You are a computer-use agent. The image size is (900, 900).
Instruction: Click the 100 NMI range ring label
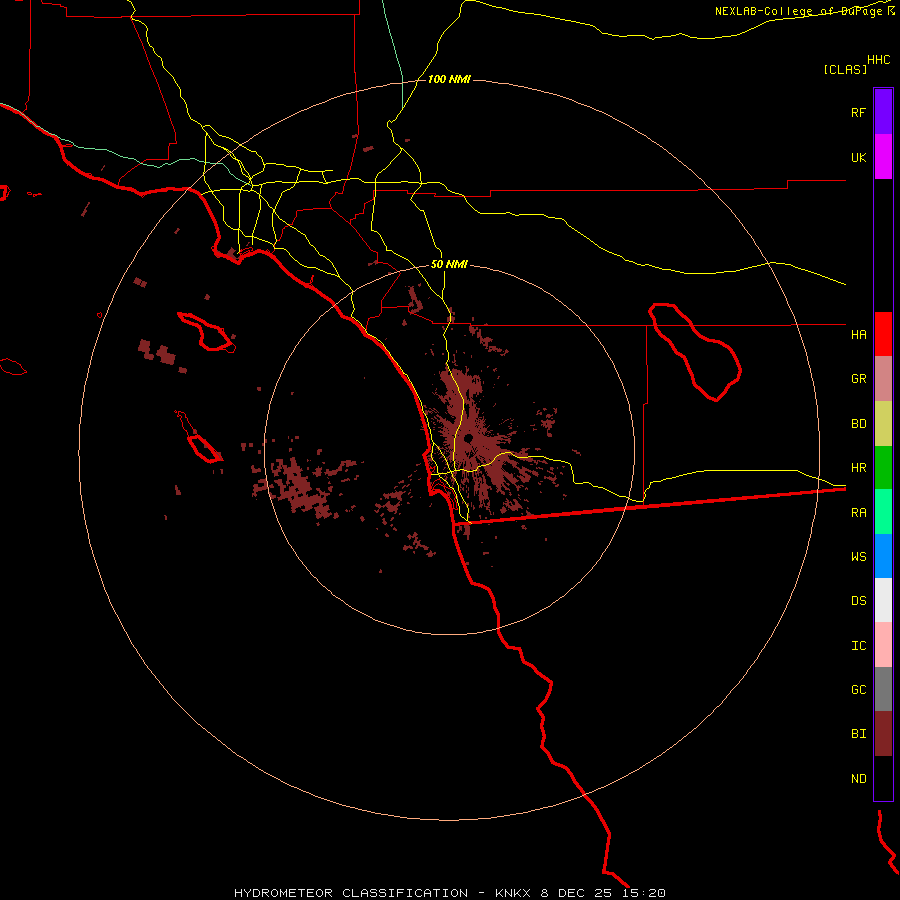[x=449, y=79]
